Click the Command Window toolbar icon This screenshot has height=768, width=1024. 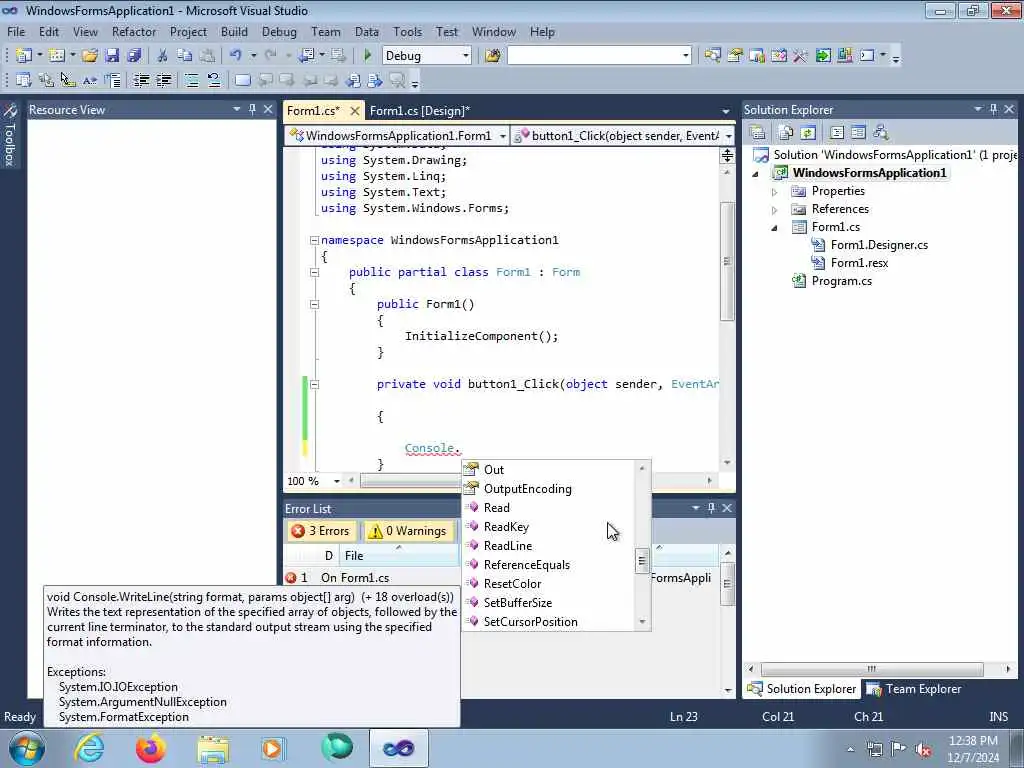click(867, 56)
